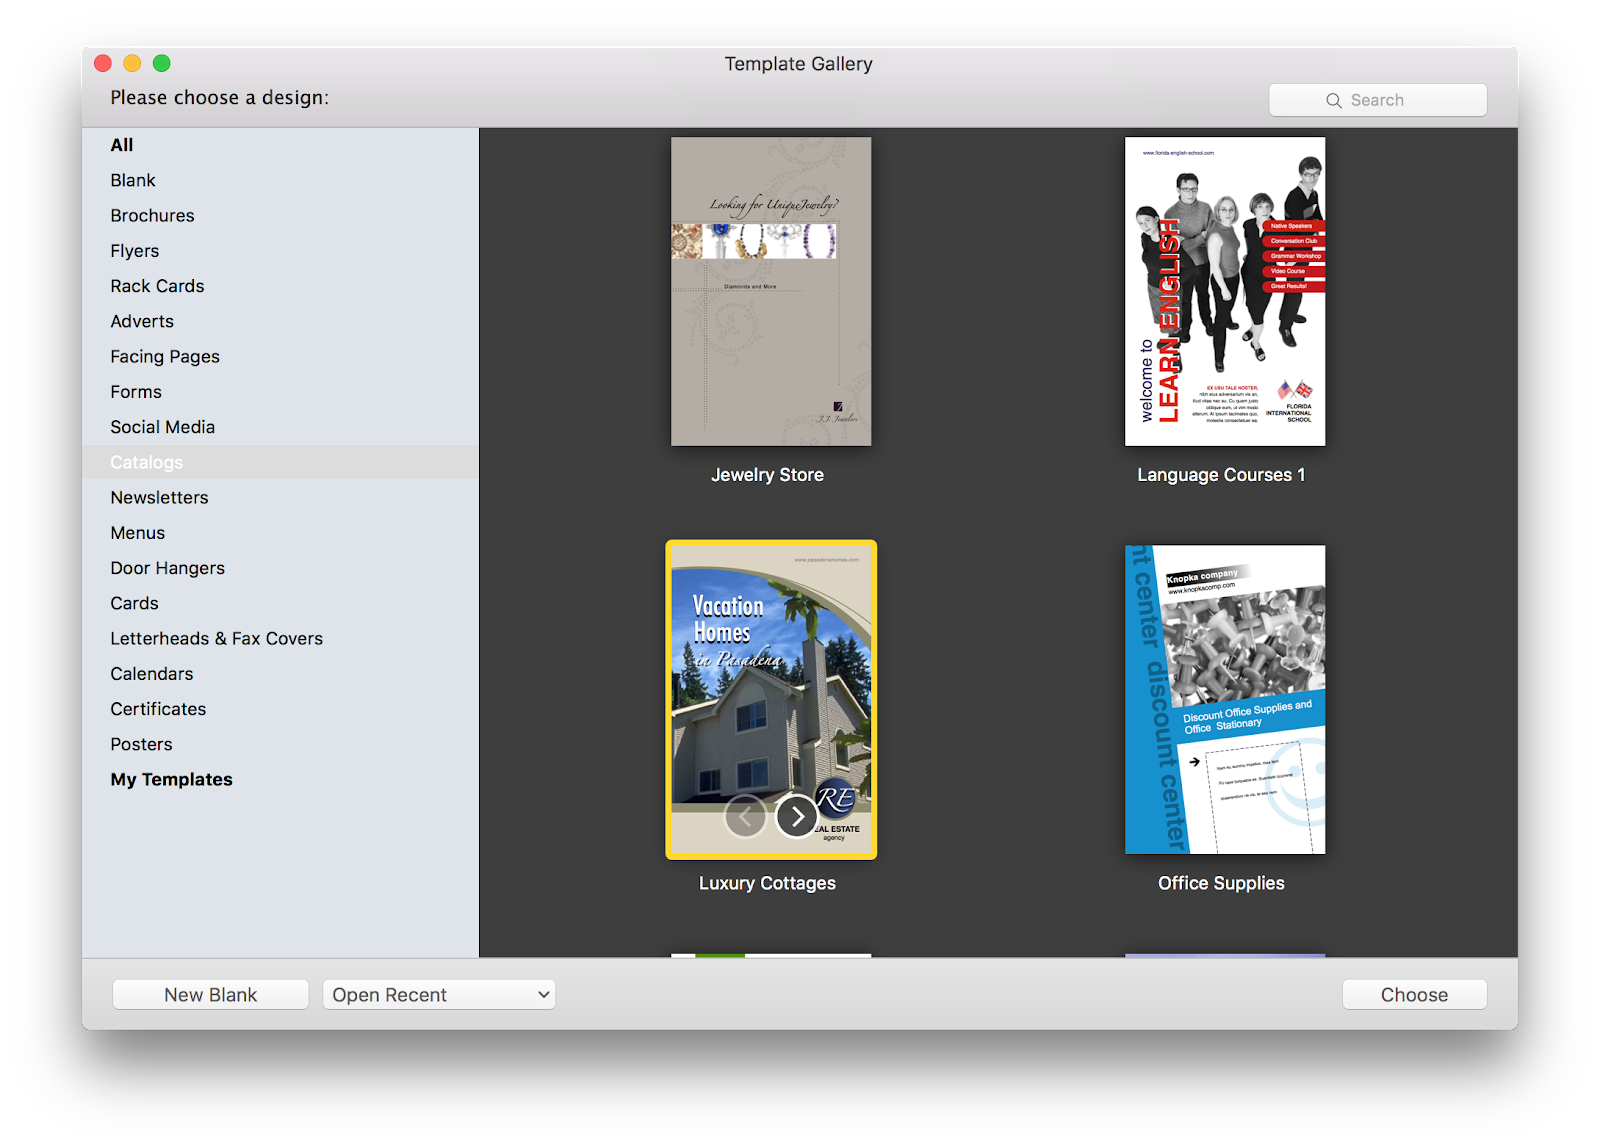1600x1147 pixels.
Task: Click the previous-page arrow on Luxury Cottages preview
Action: tap(745, 816)
